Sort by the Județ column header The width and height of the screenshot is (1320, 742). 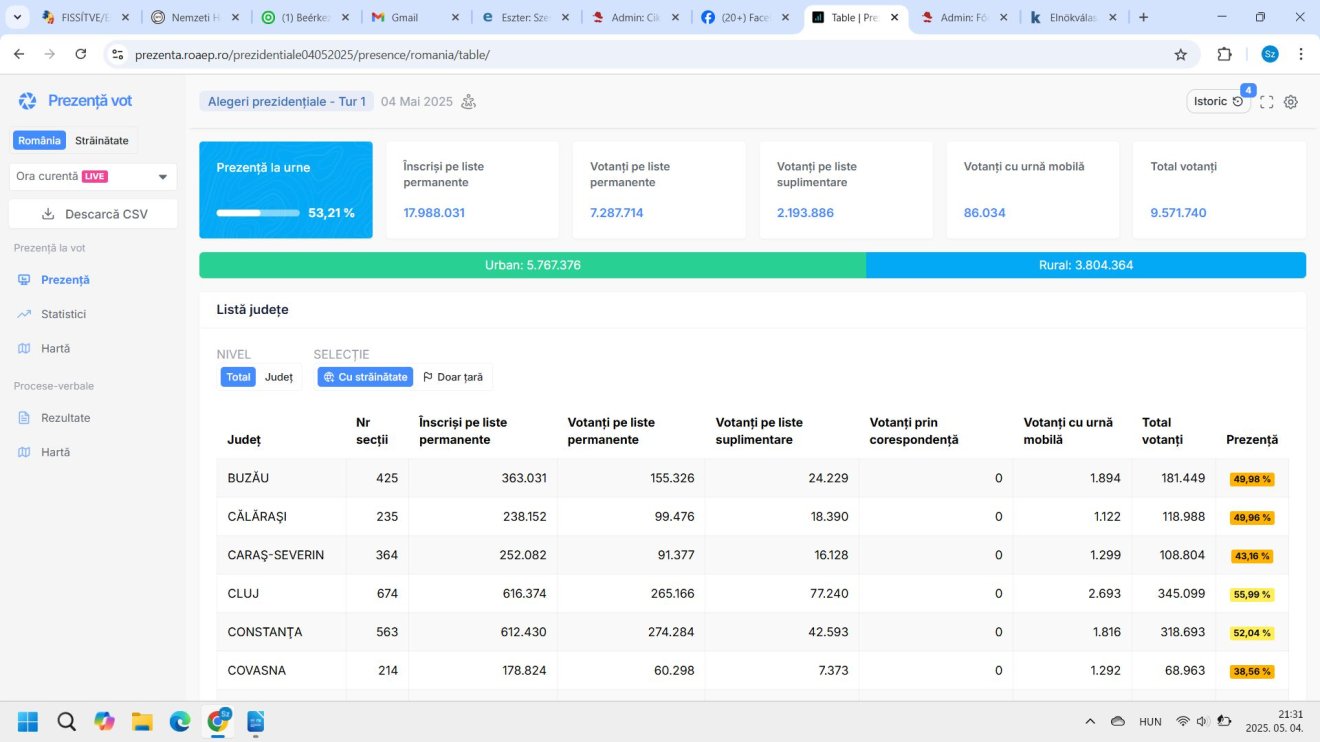point(244,440)
